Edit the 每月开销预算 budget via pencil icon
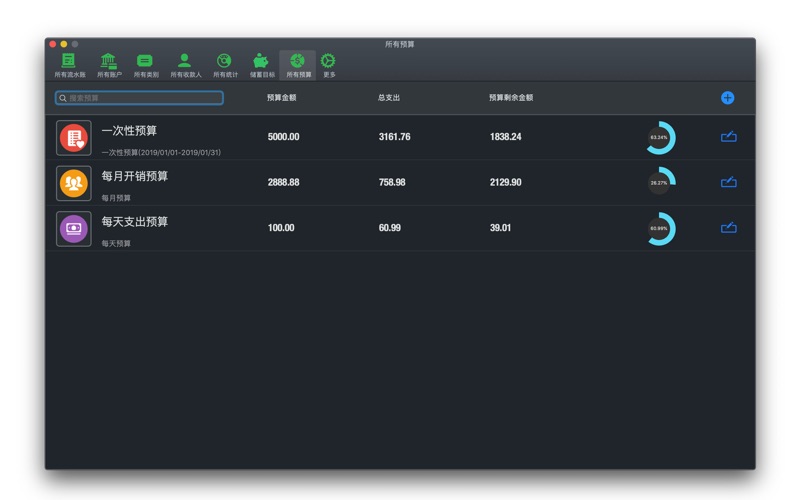The image size is (800, 500). pos(729,182)
